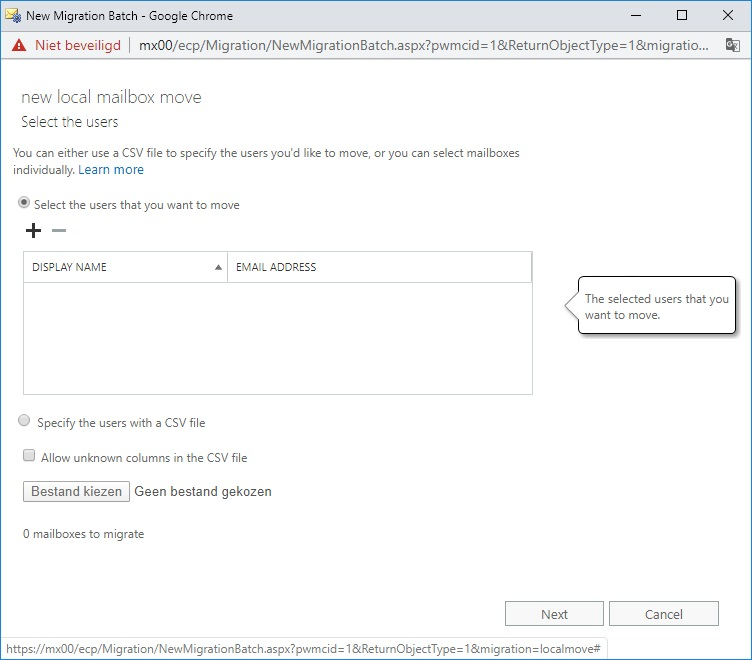The height and width of the screenshot is (660, 752).
Task: Maximize the Chrome window
Action: coord(682,15)
